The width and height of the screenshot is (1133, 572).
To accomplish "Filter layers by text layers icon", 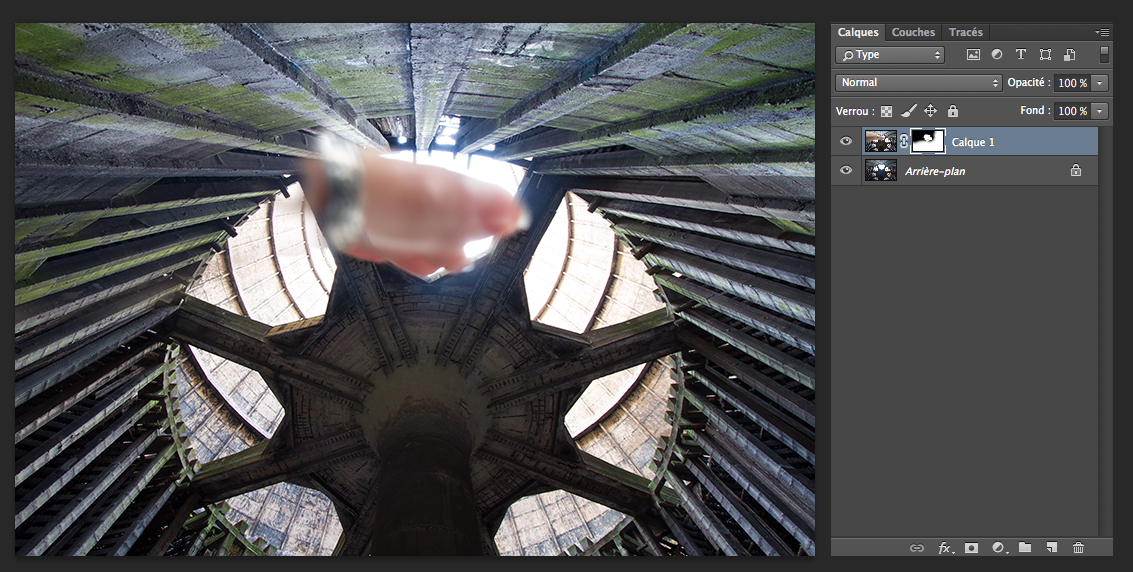I will tap(1021, 55).
